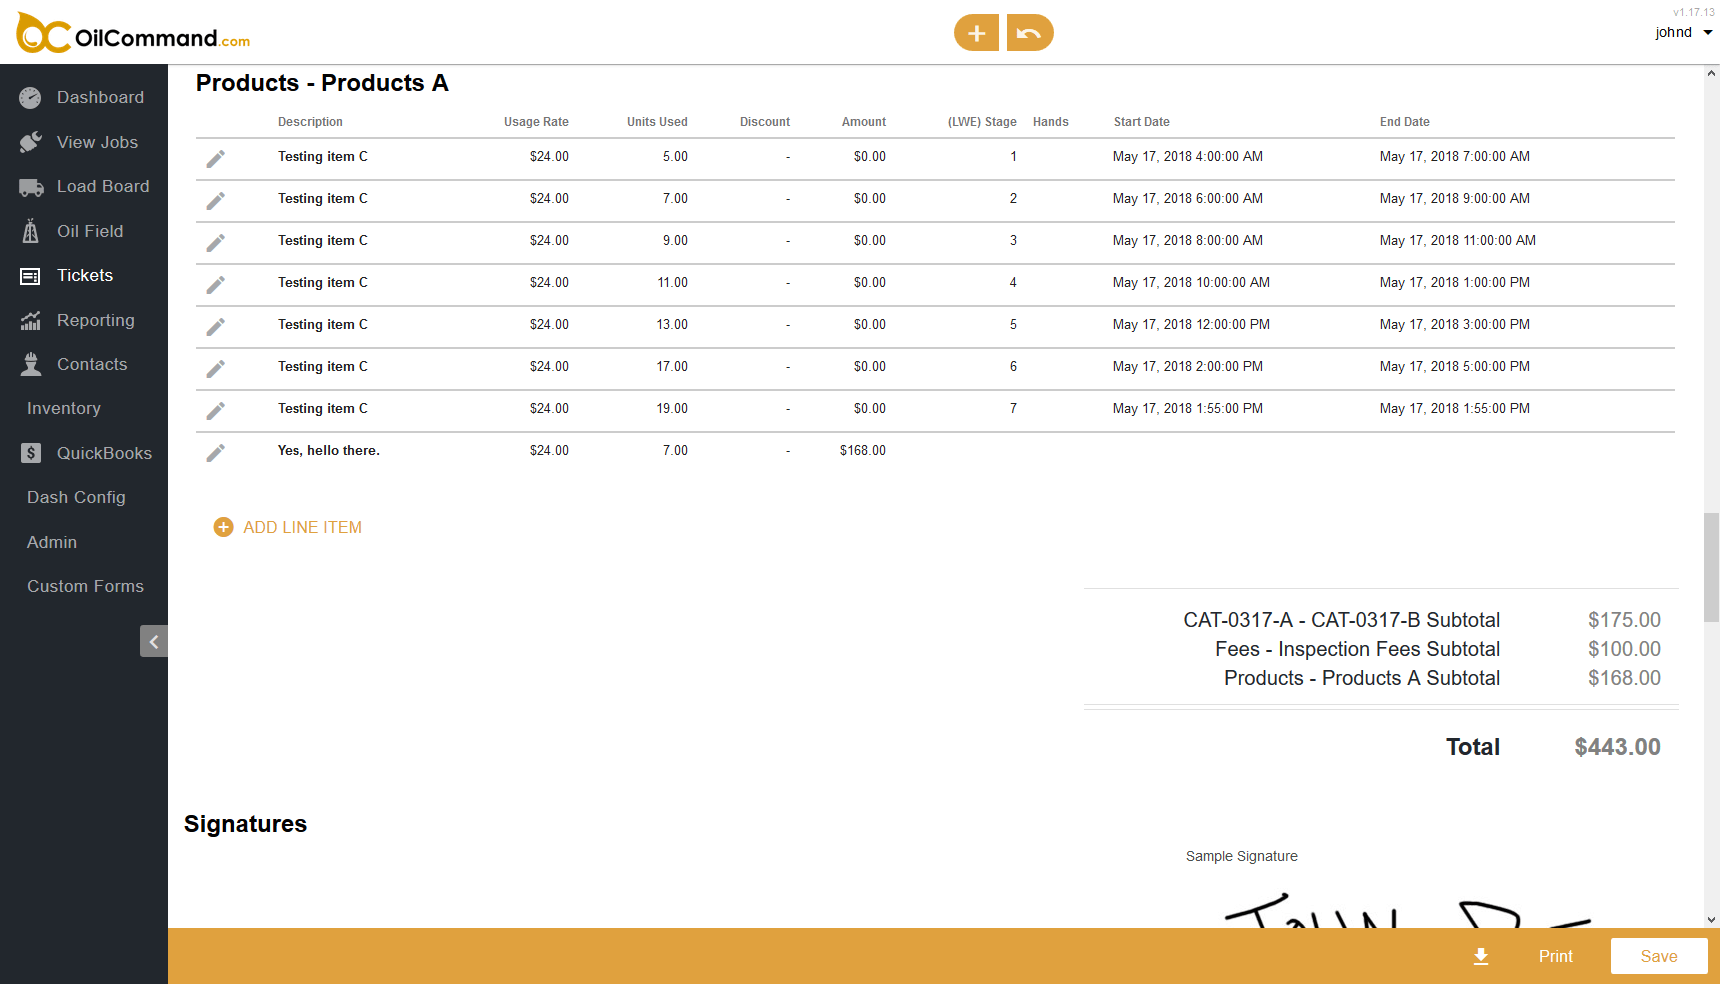Viewport: 1720px width, 984px height.
Task: Click the Reporting chart icon
Action: (31, 320)
